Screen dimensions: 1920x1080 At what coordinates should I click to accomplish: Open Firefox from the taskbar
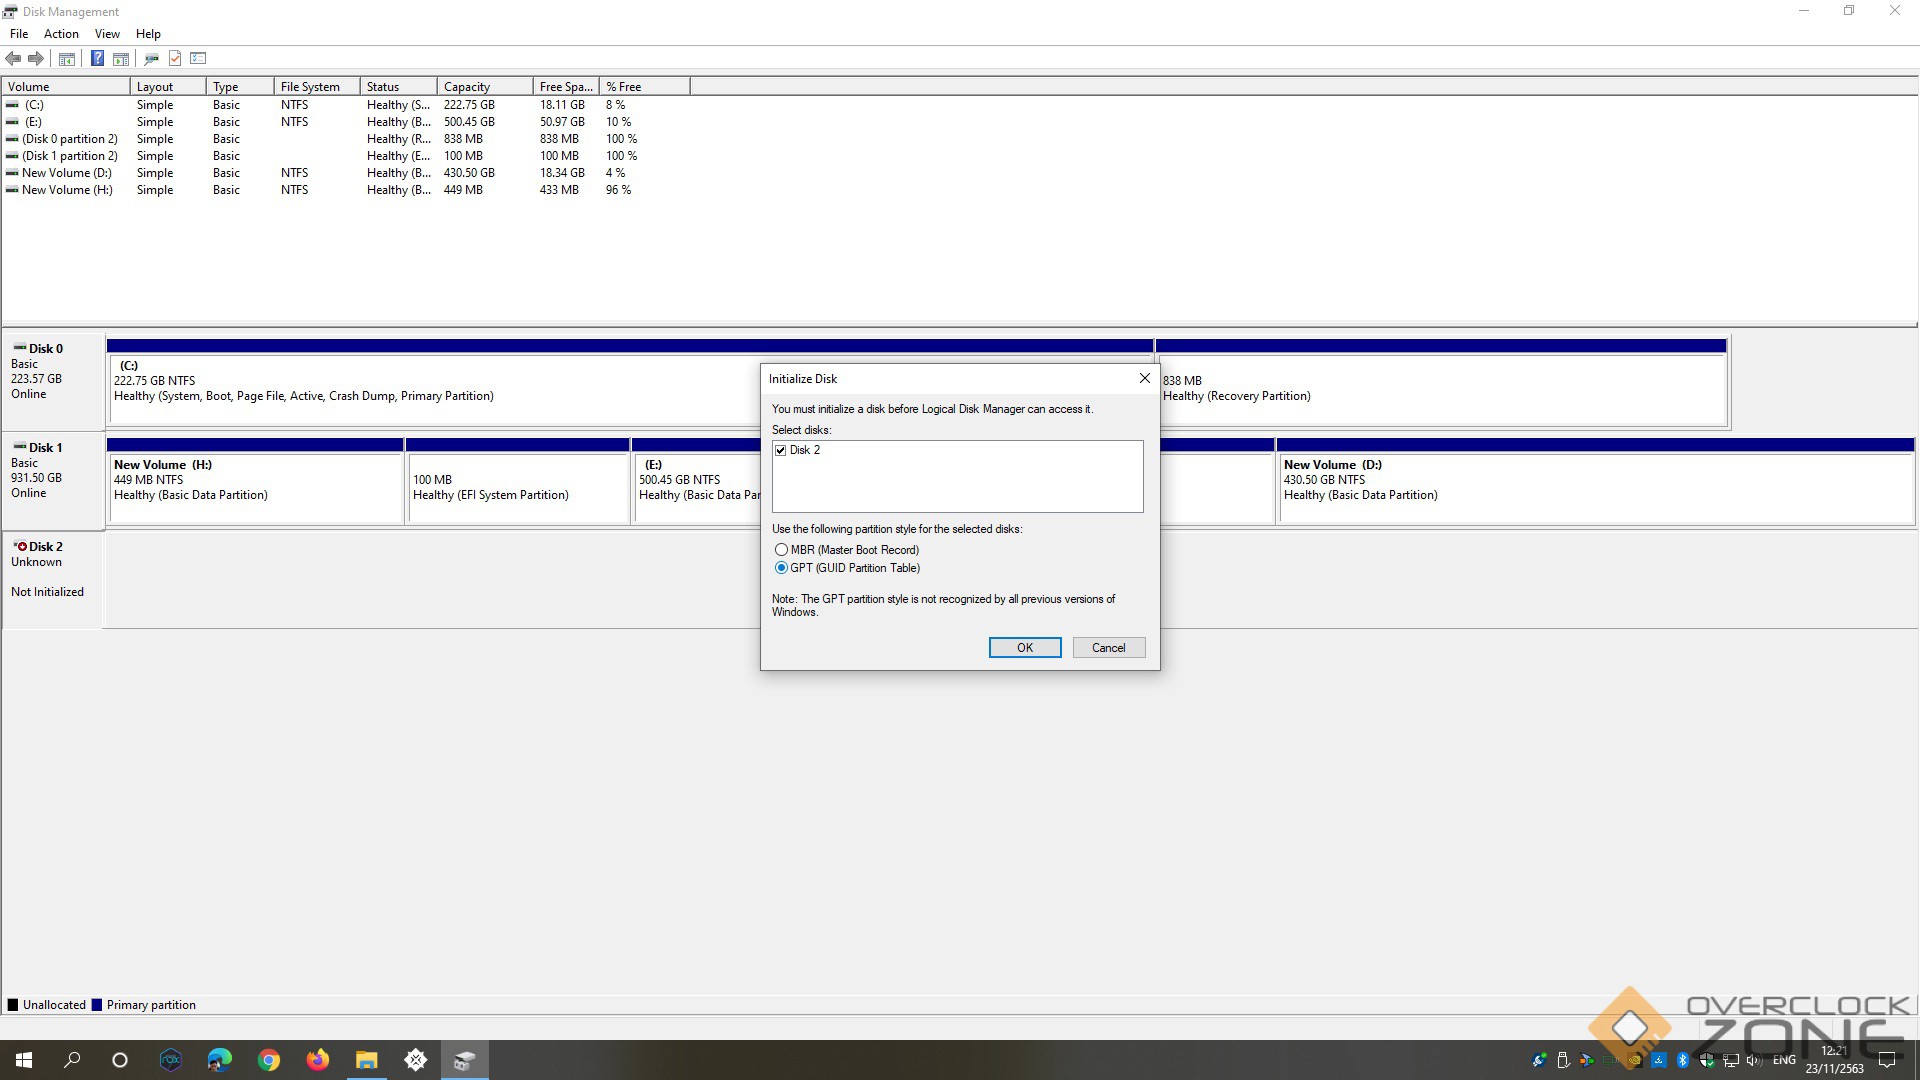(x=318, y=1060)
